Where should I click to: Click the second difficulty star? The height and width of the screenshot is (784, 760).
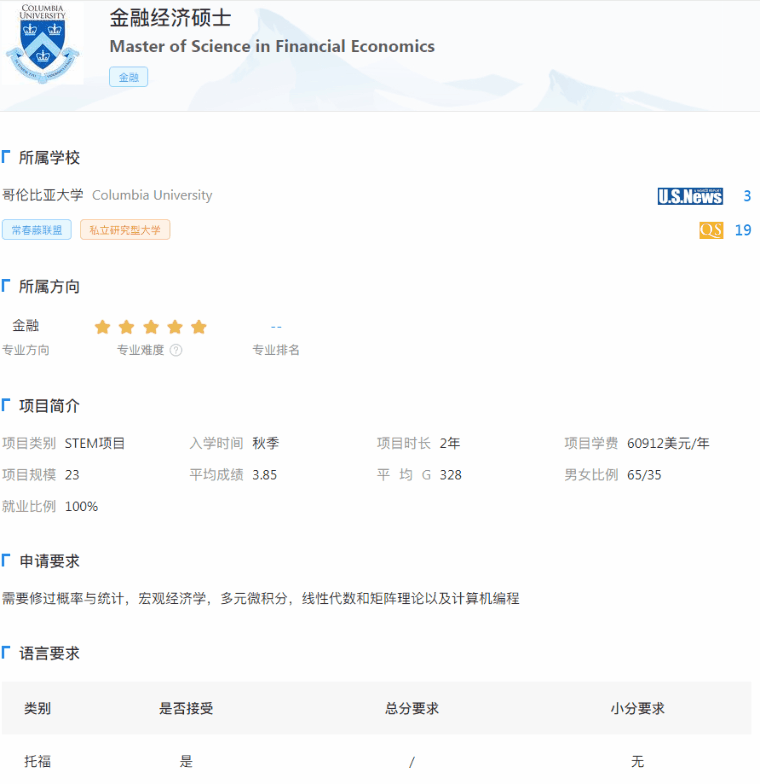(126, 327)
